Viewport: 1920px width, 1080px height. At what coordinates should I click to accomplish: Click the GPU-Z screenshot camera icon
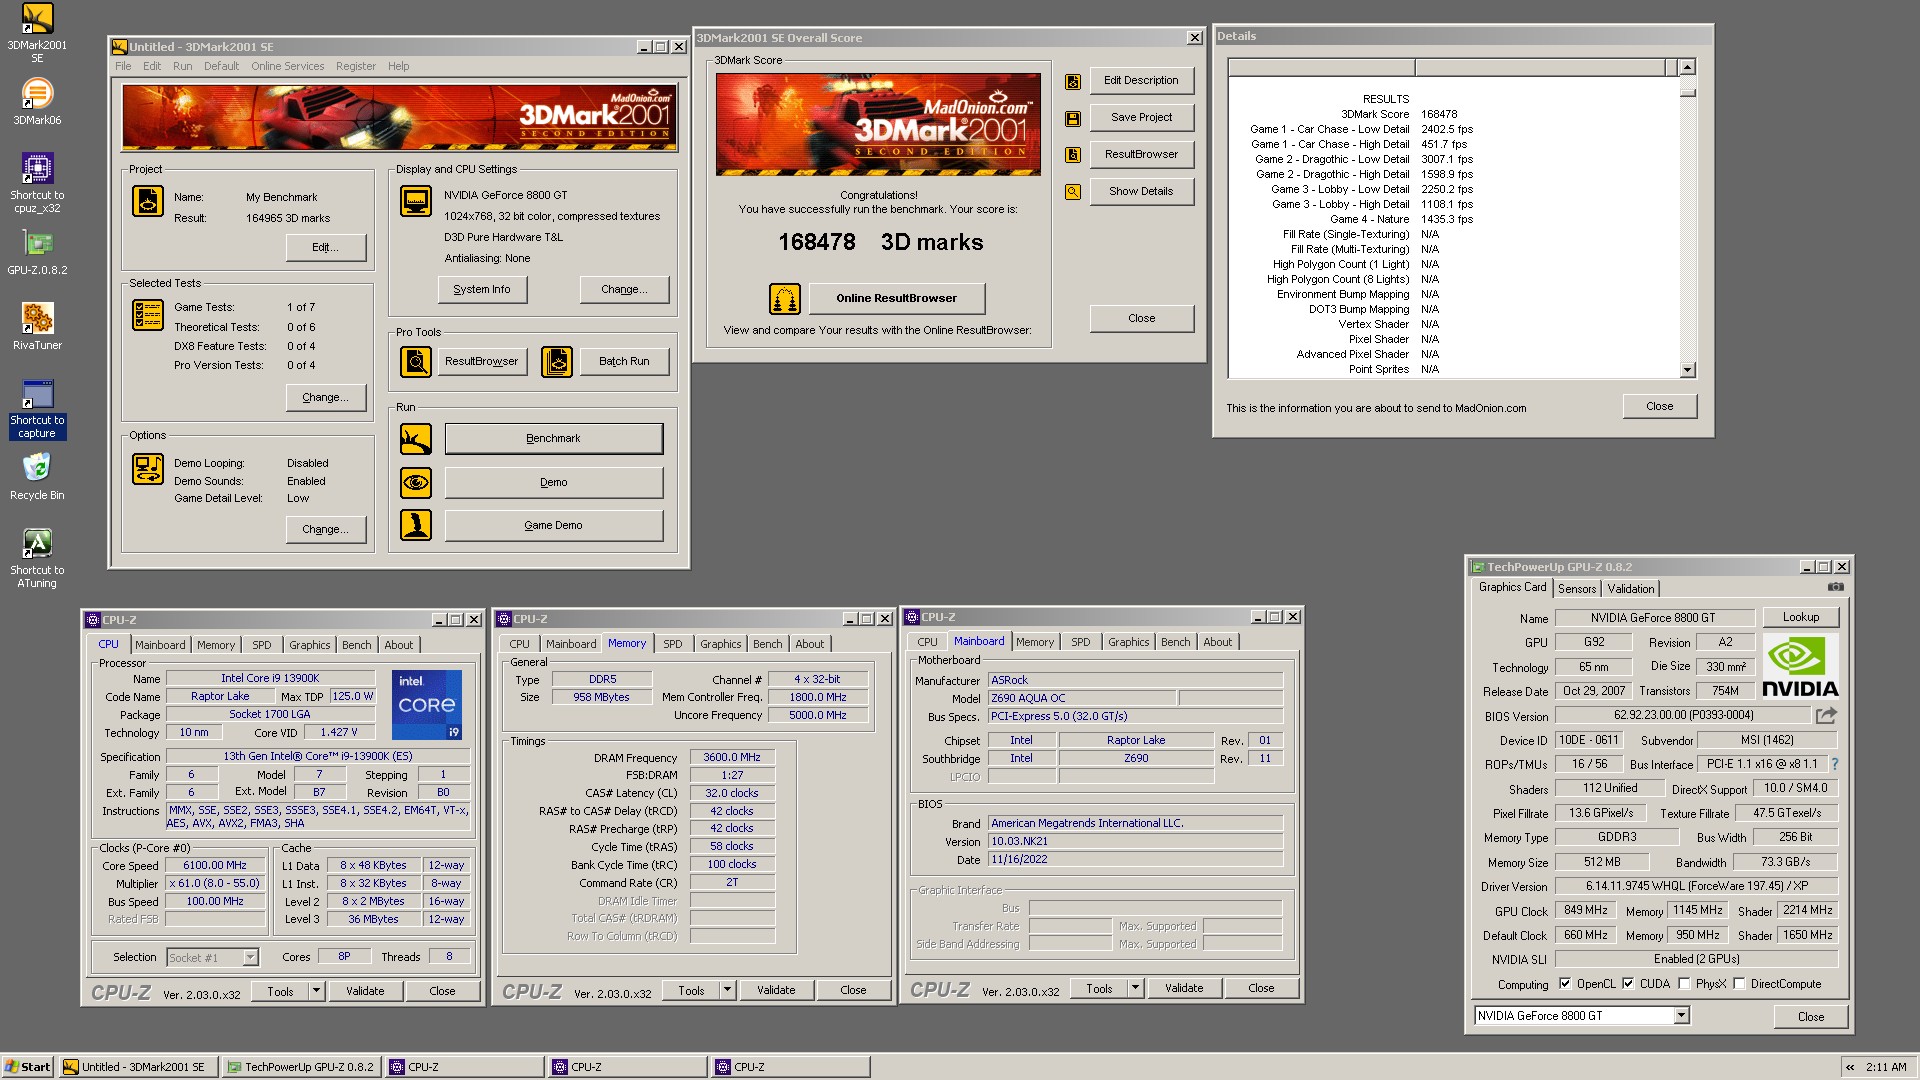[x=1836, y=588]
